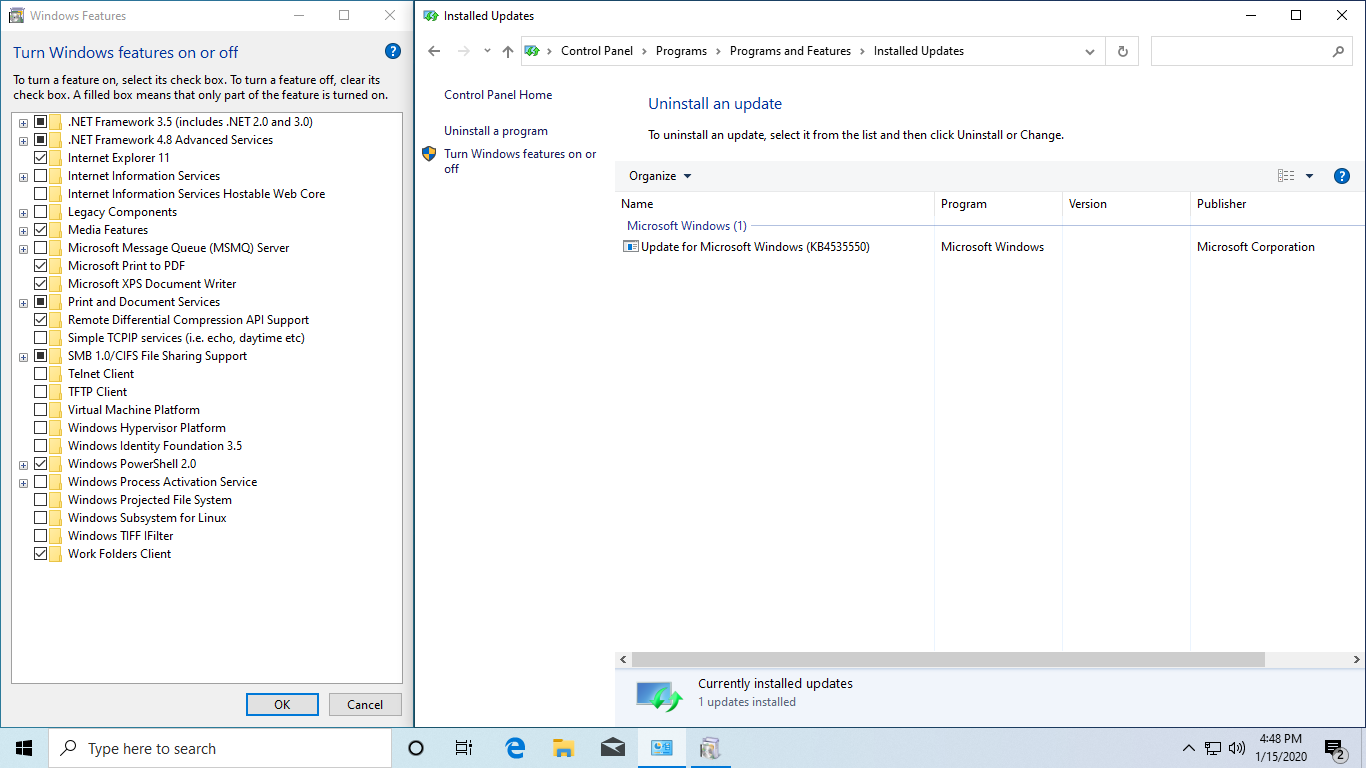Uncheck Microsoft XPS Document Writer
Screen dimensions: 1366x768
coord(41,284)
